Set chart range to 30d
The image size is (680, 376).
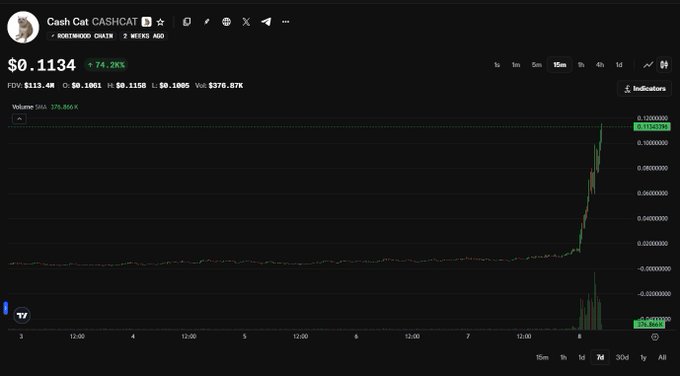[x=622, y=357]
